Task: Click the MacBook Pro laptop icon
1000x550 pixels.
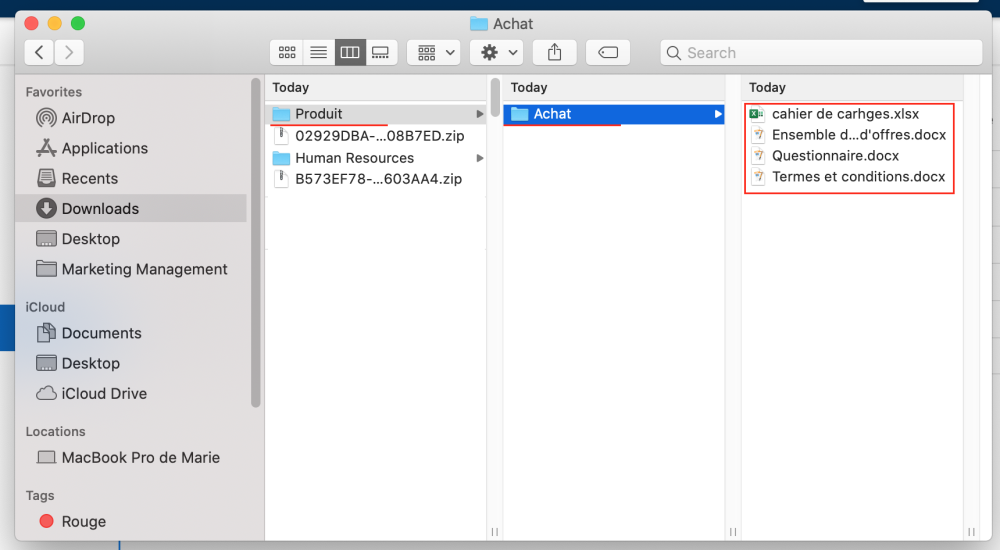Action: tap(46, 457)
